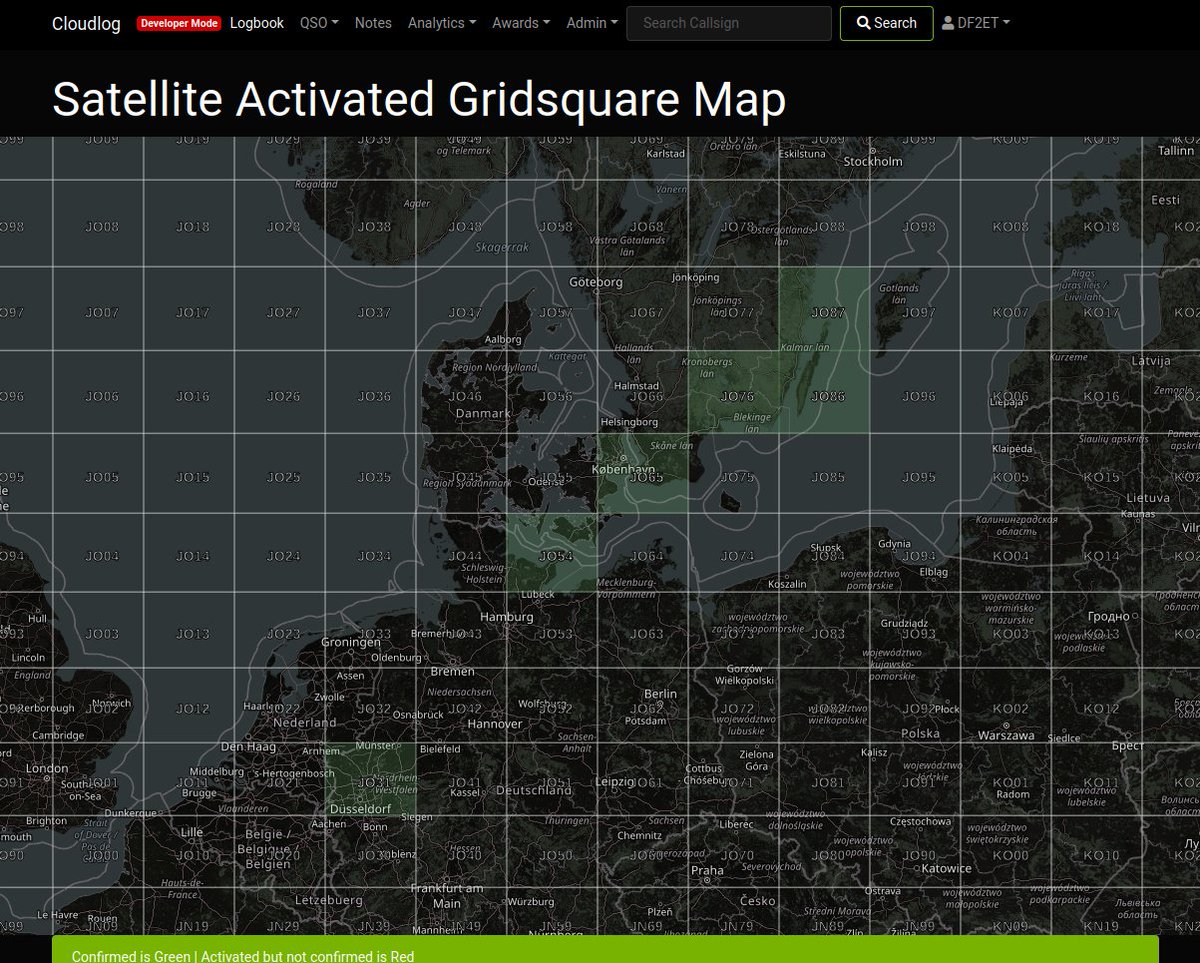This screenshot has height=963, width=1200.
Task: Click the Göteborg label on the map
Action: coord(596,282)
